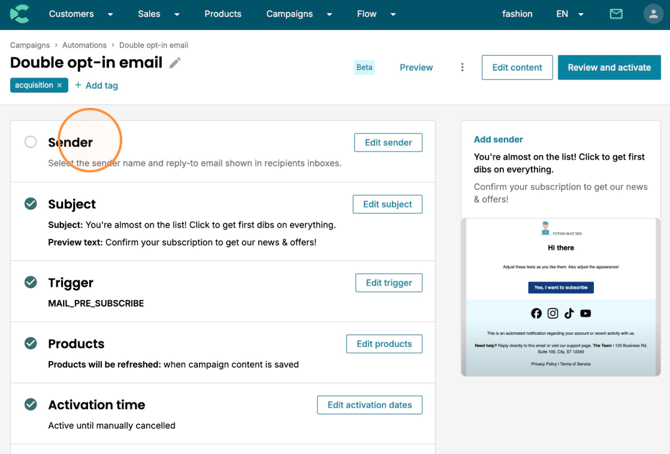
Task: Expand the Campaigns menu arrow
Action: 329,15
